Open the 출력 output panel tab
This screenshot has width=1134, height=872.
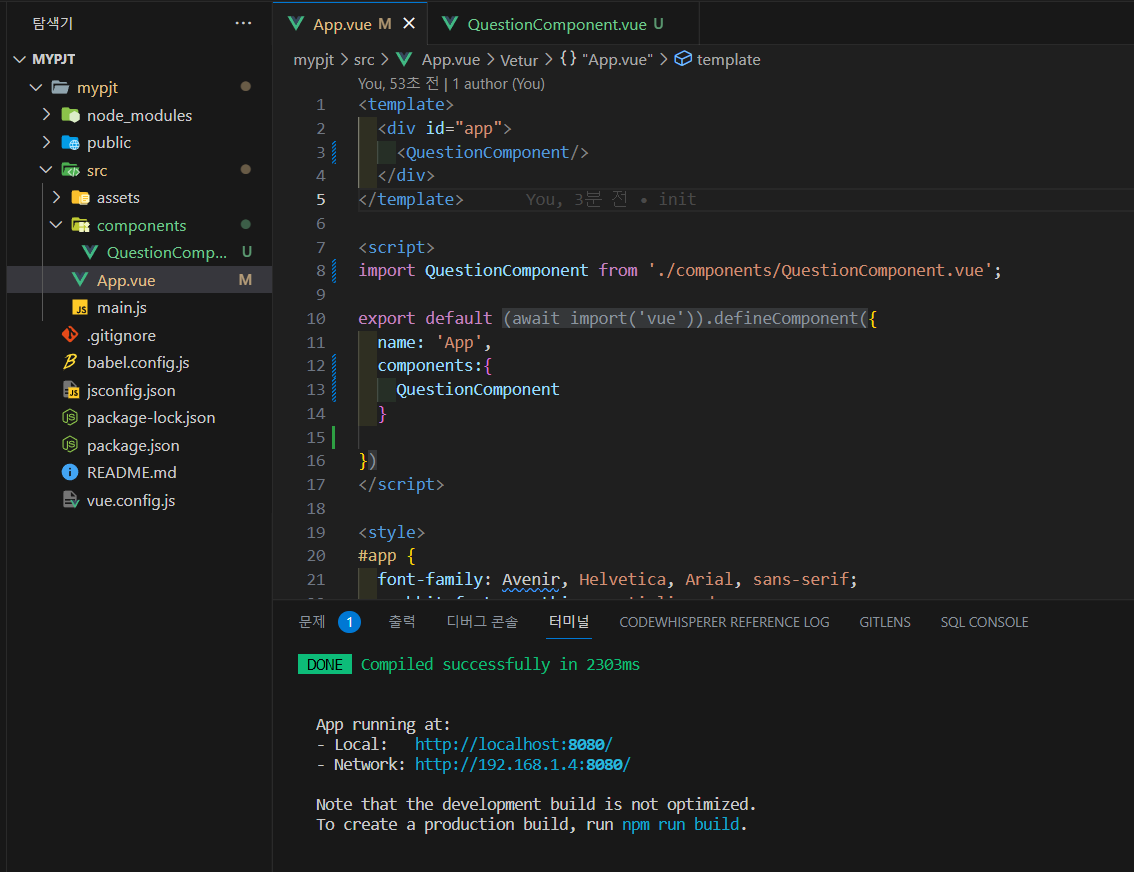coord(402,621)
